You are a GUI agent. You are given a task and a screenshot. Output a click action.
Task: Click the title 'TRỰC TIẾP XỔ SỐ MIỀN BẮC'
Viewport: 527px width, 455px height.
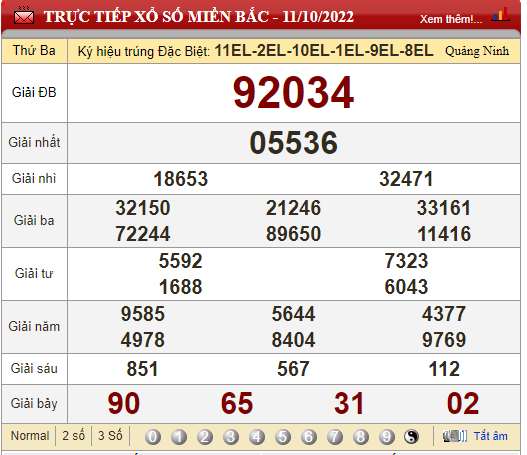pos(156,17)
